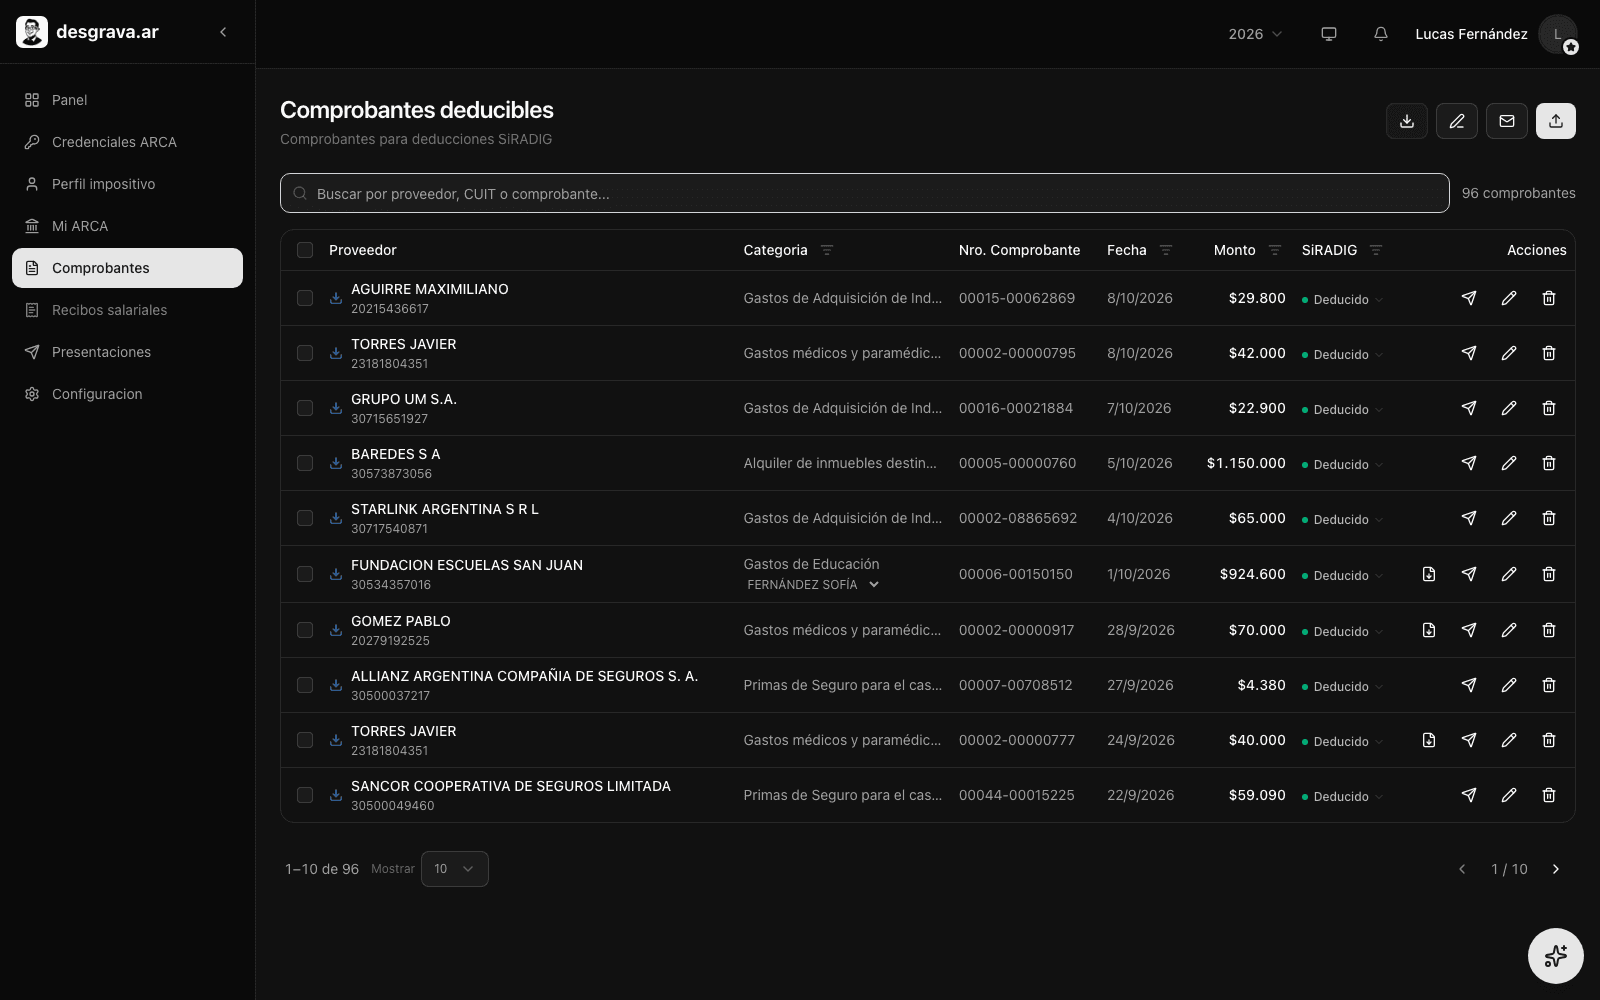Edit the ALLIANZ ARGENTINA comprobante
The height and width of the screenshot is (1000, 1600).
pos(1509,685)
